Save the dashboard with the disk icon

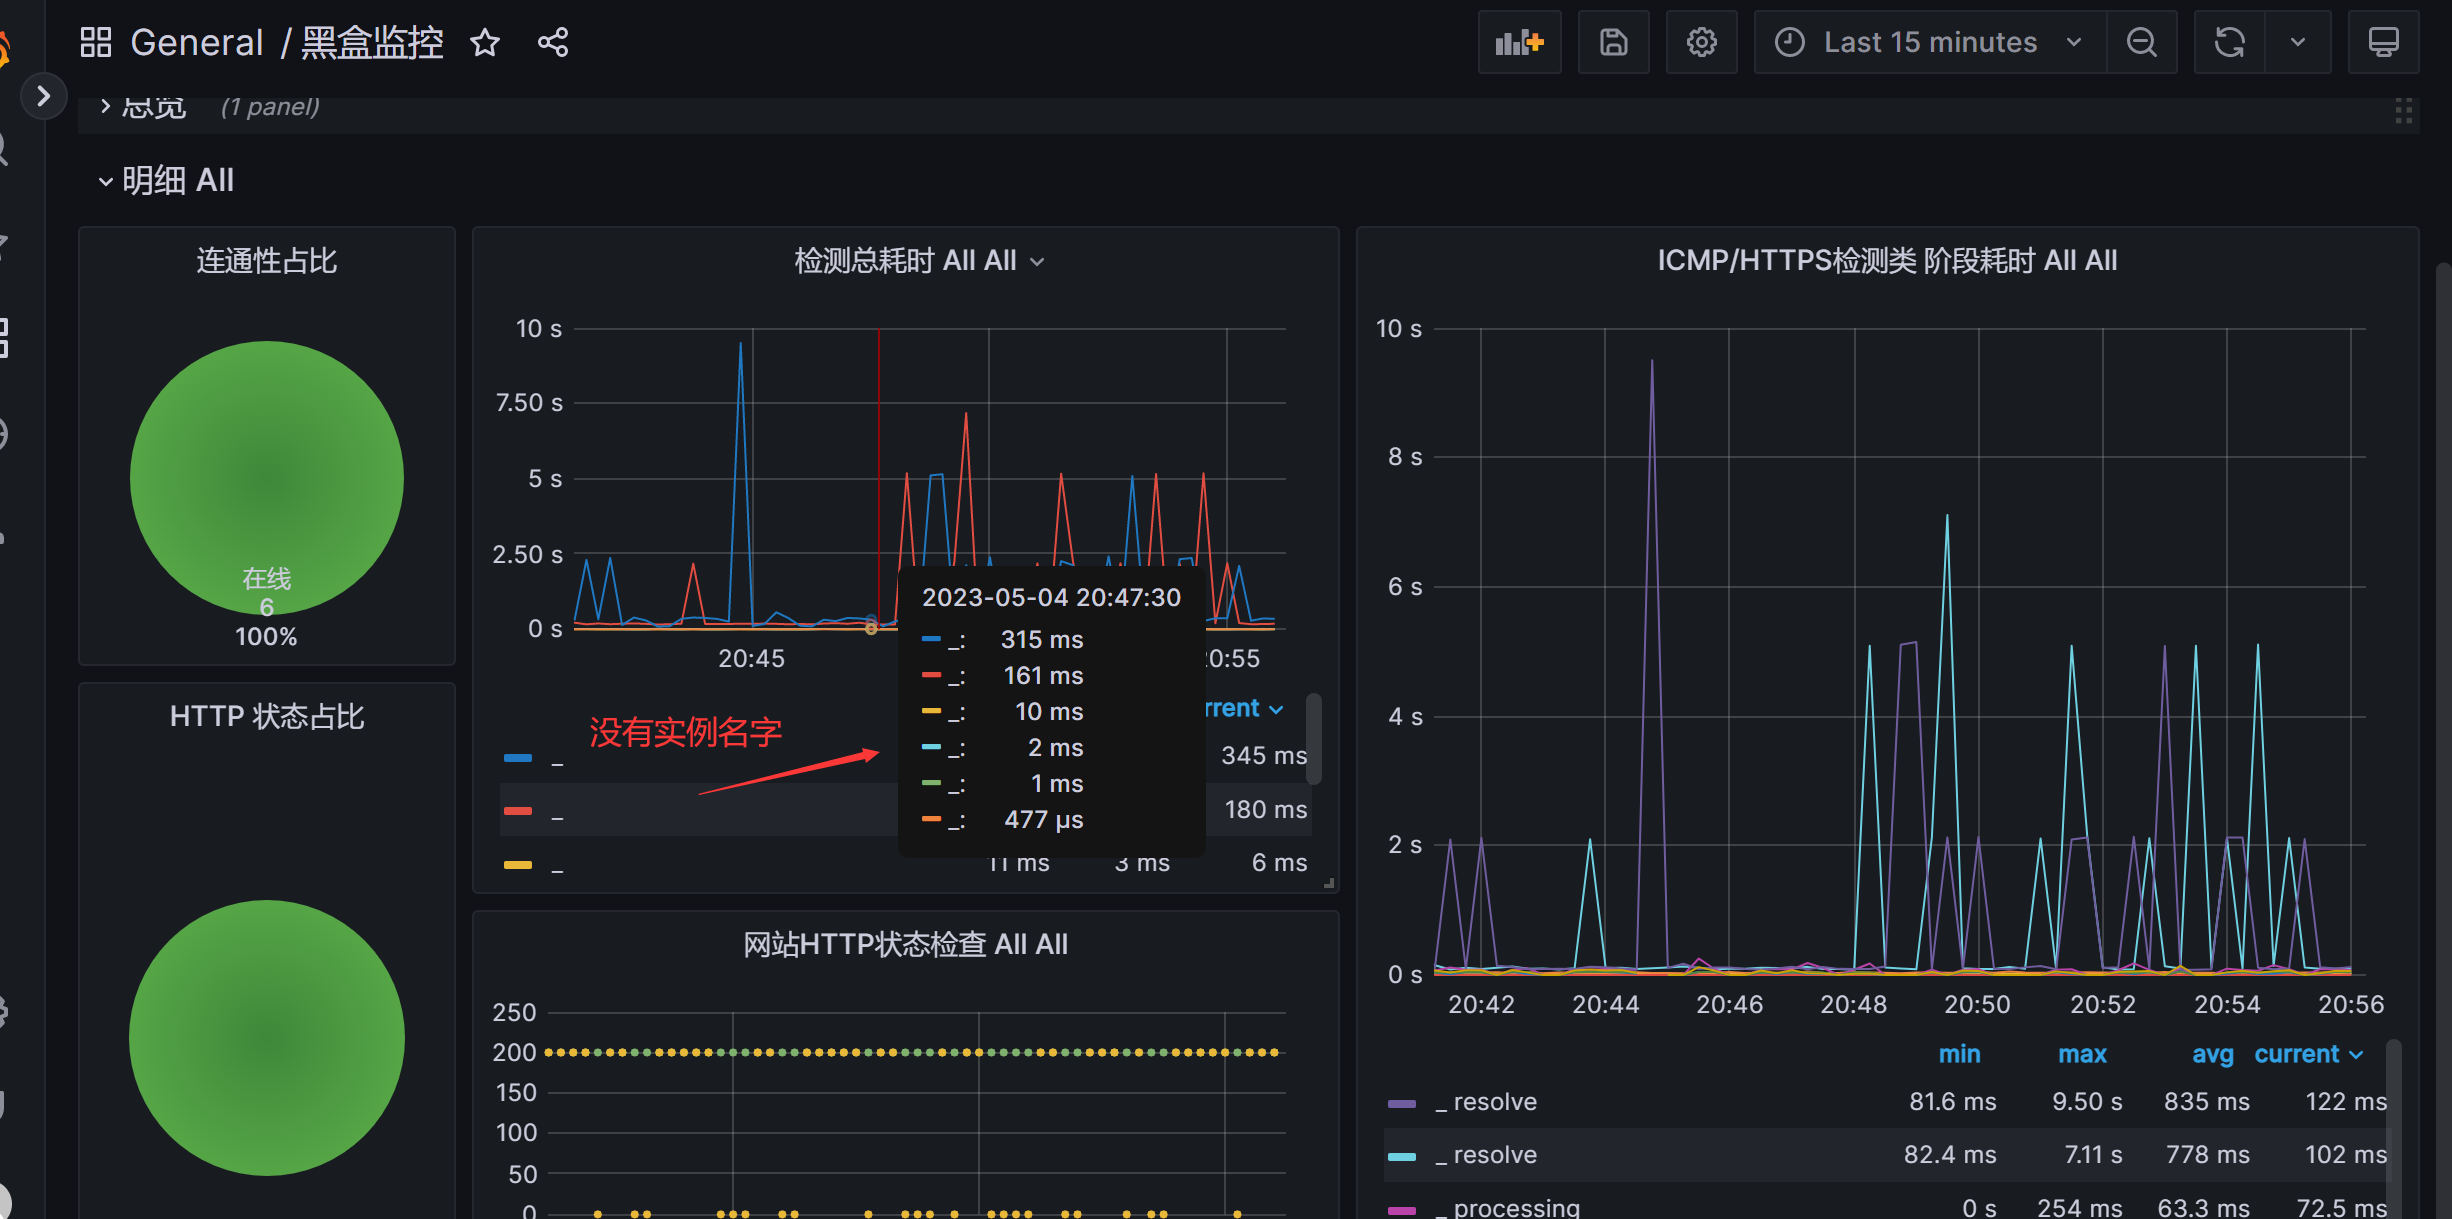[x=1613, y=43]
